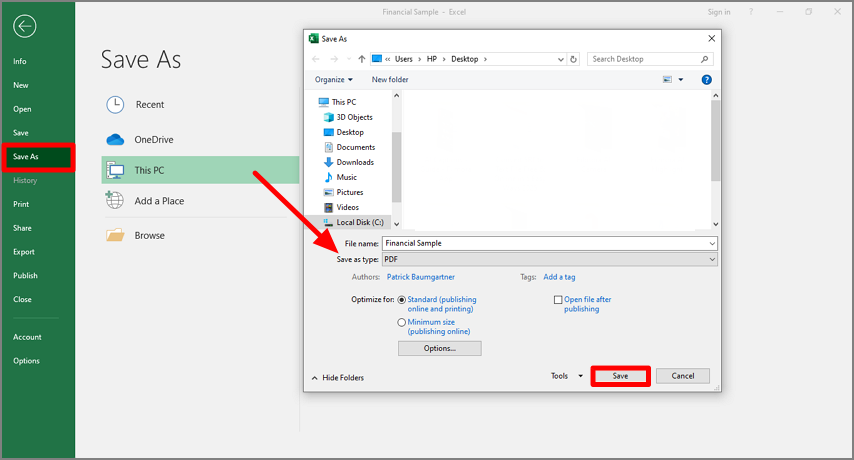This screenshot has width=854, height=460.
Task: Click the author Patrick Baumgartner
Action: point(420,277)
